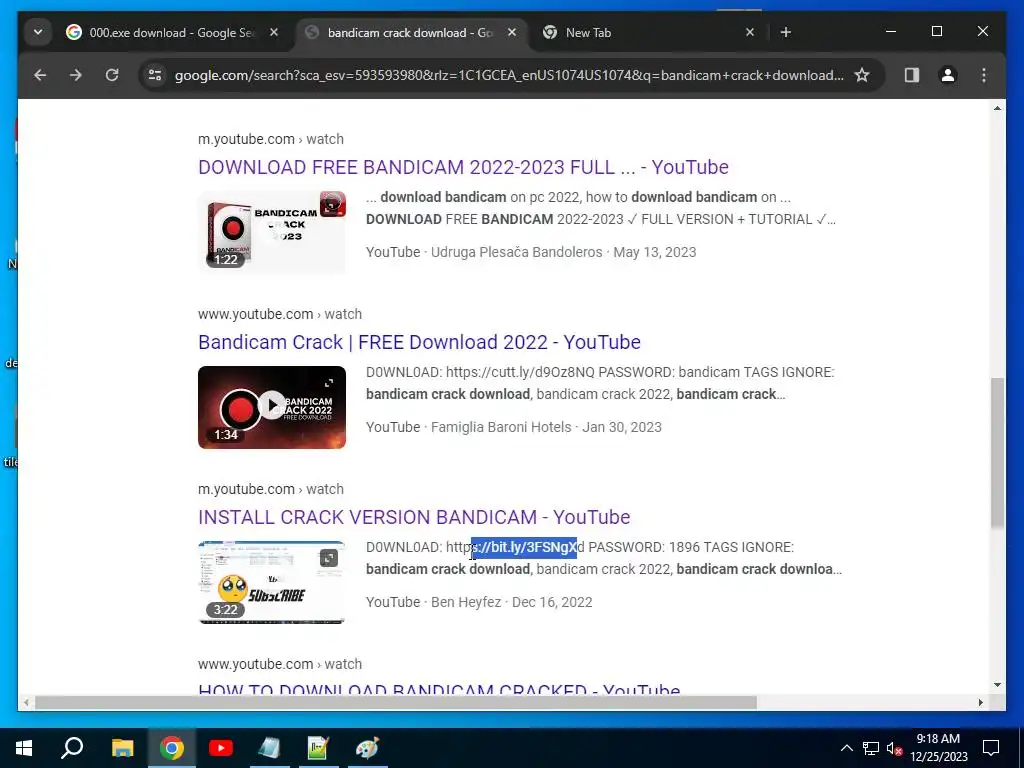The image size is (1024, 768).
Task: Close the 000.exe download tab
Action: click(x=274, y=32)
